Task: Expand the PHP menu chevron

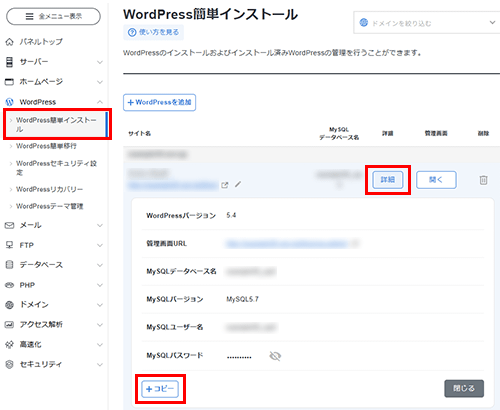Action: pos(100,285)
